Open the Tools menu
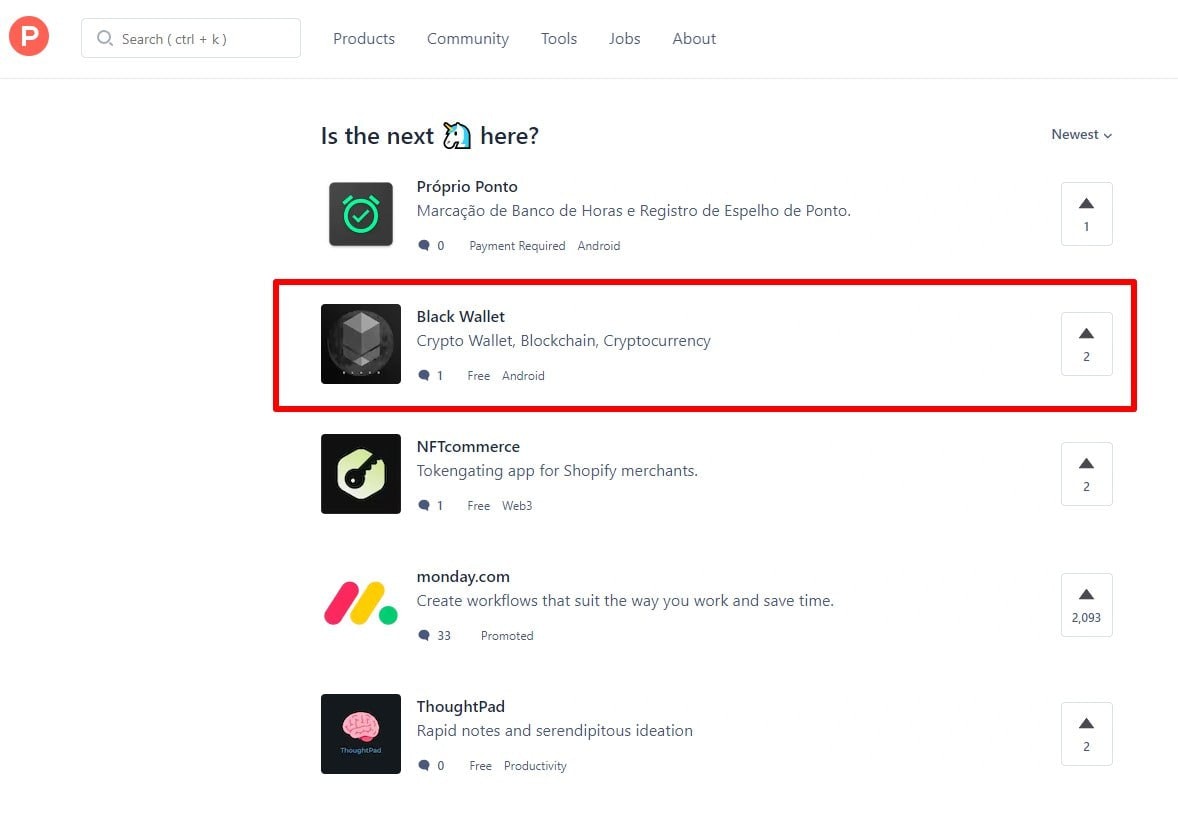 coord(559,38)
